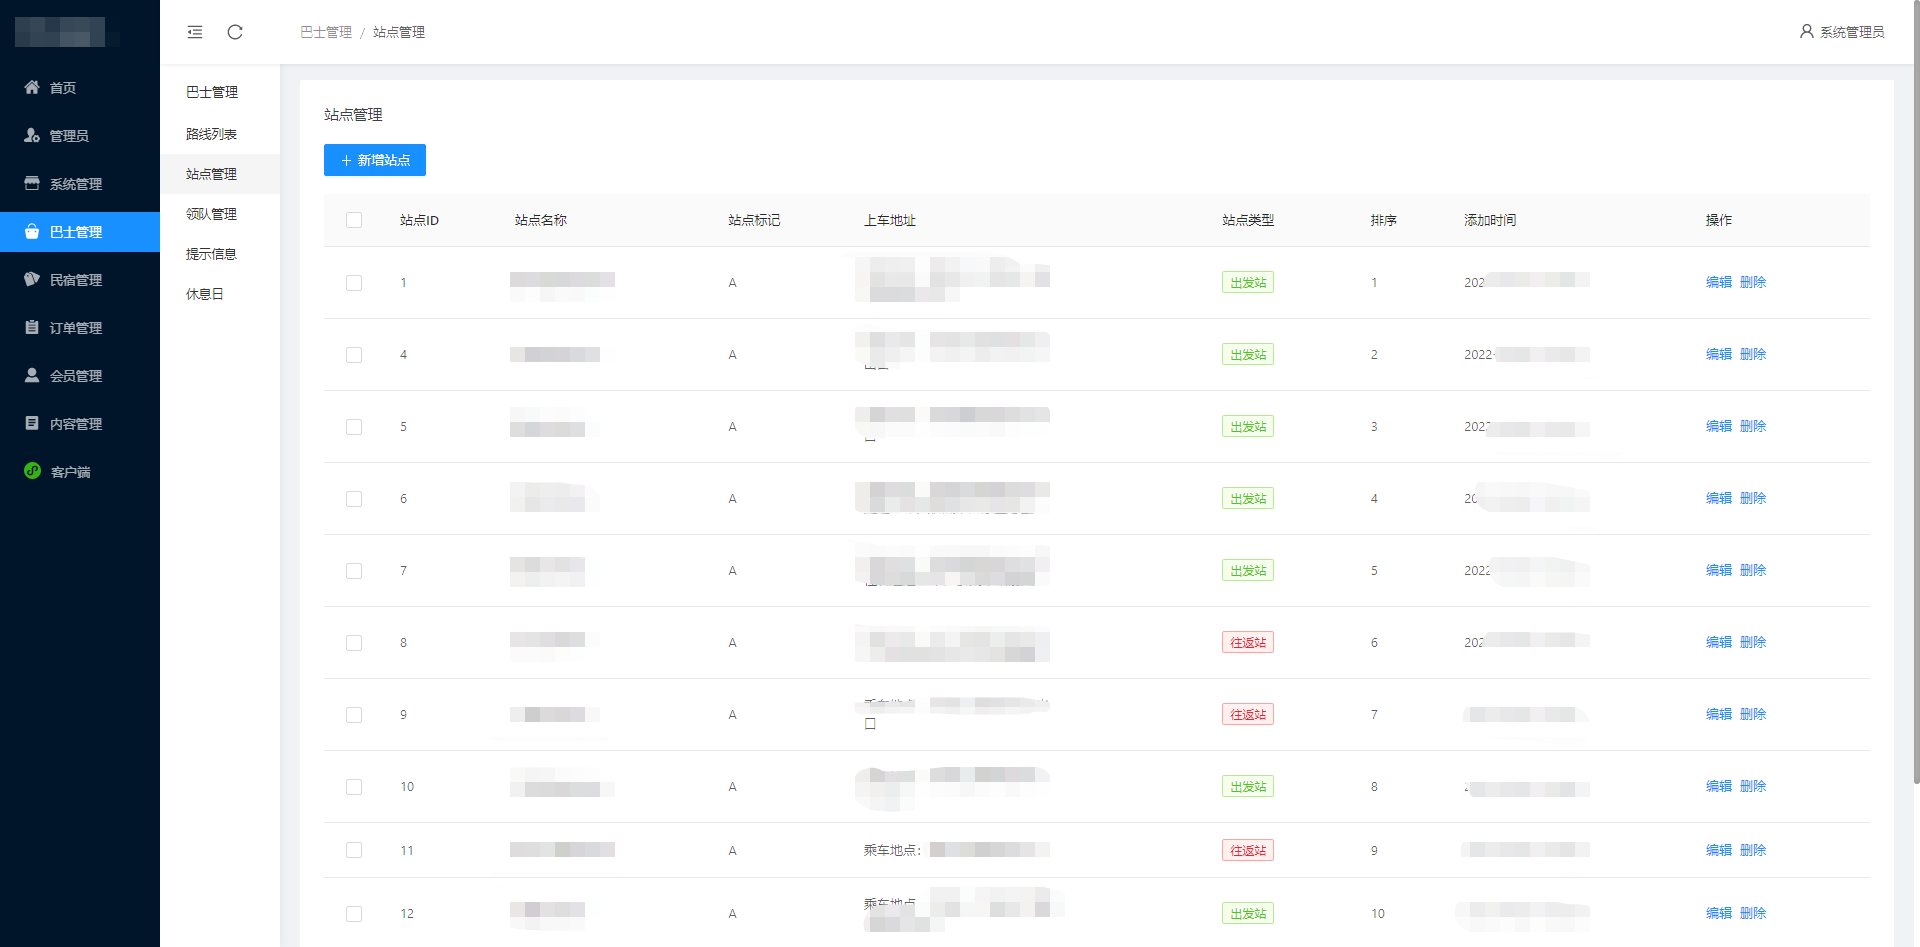Open 订单管理 in main sidebar

pos(80,328)
